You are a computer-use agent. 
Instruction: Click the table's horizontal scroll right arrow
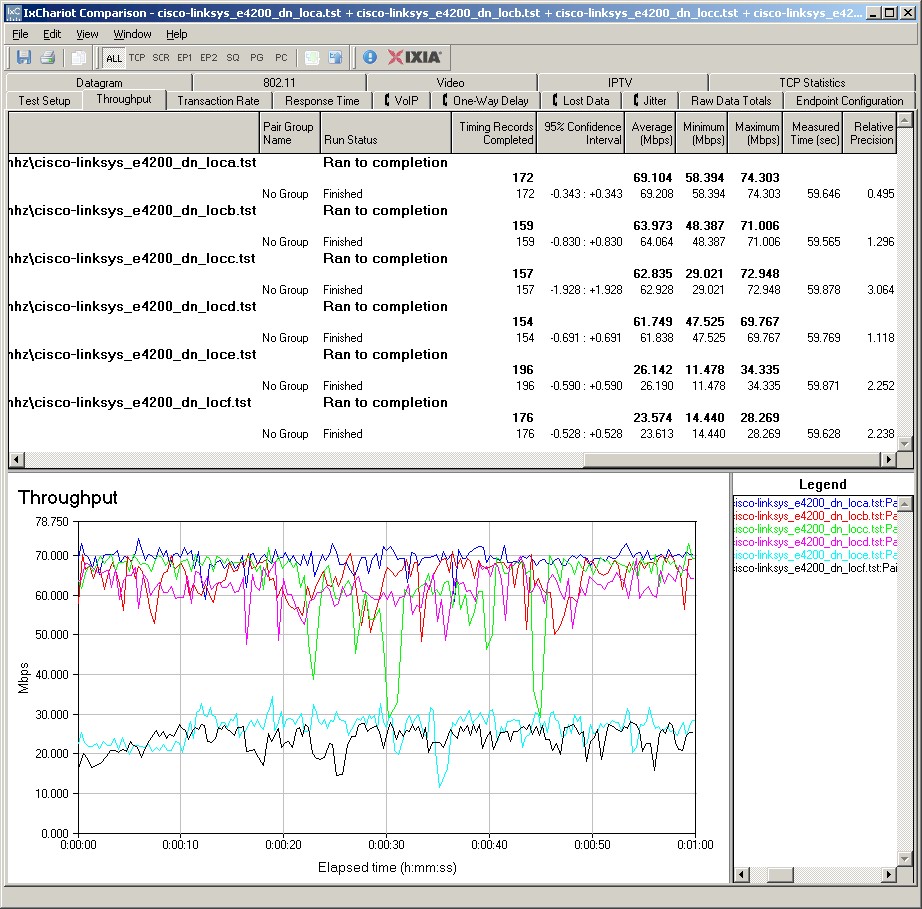(x=888, y=459)
